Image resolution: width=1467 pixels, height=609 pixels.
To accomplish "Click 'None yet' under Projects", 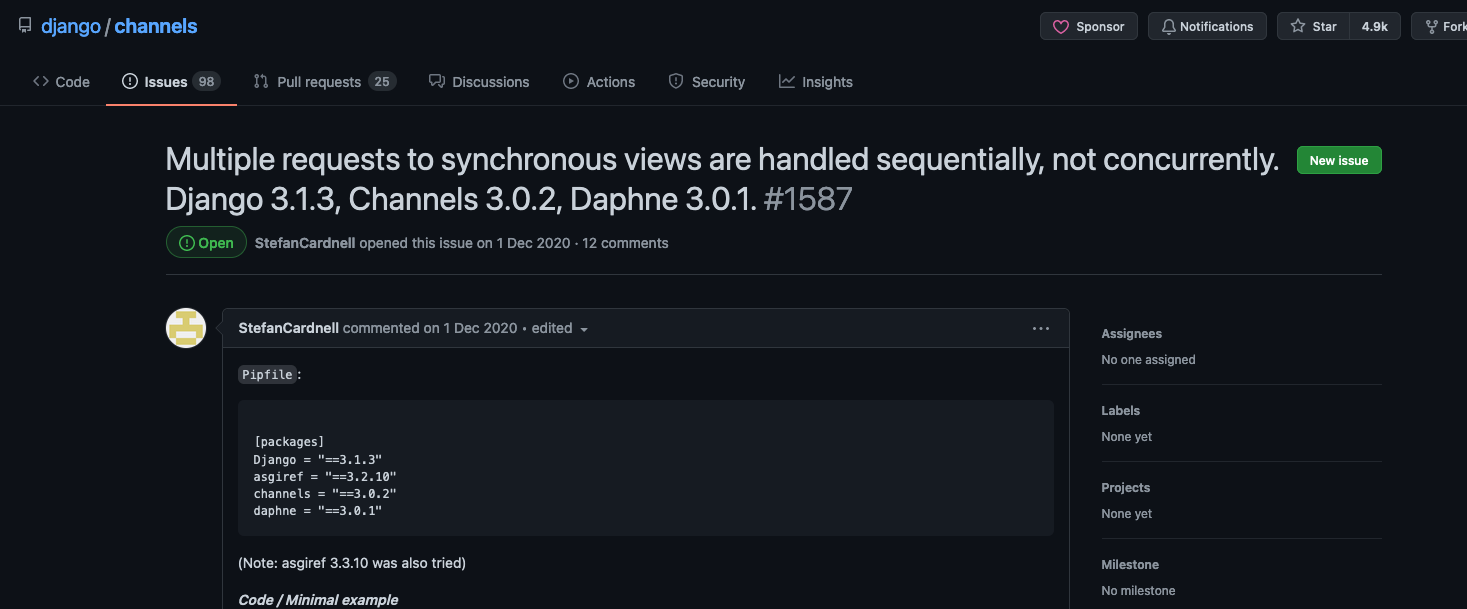I will click(x=1126, y=514).
